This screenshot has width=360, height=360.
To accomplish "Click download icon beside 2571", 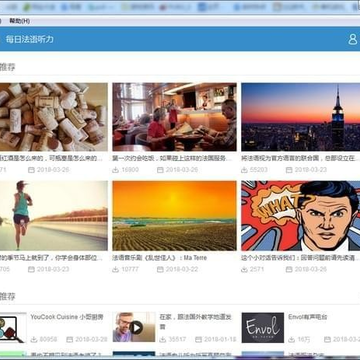I will [x=244, y=269].
